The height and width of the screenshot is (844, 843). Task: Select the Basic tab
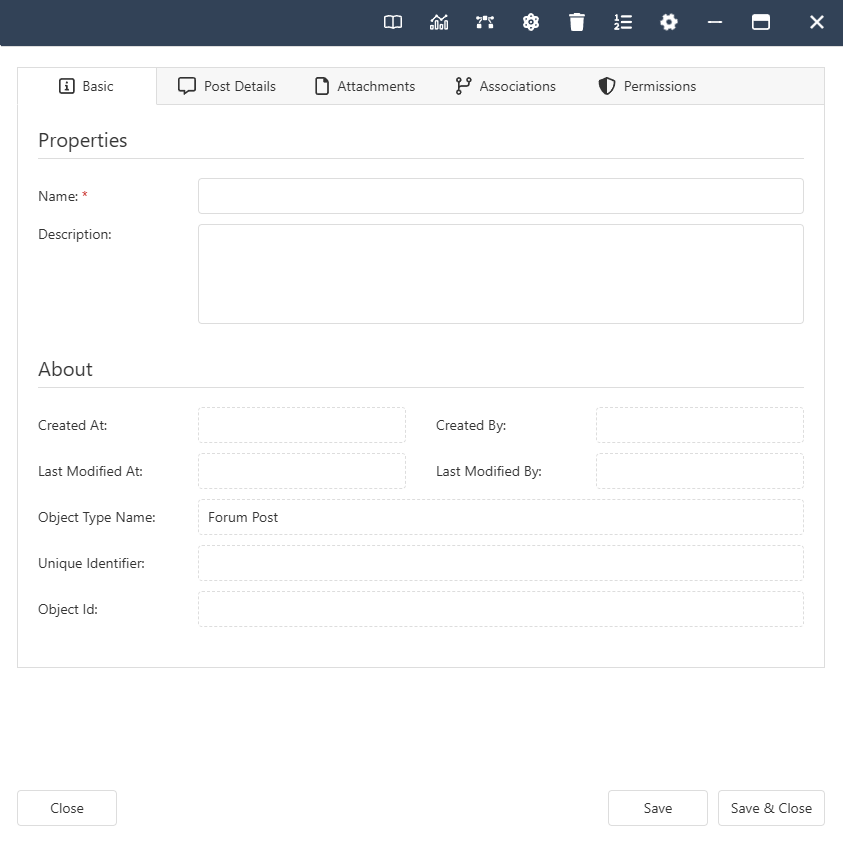(87, 86)
